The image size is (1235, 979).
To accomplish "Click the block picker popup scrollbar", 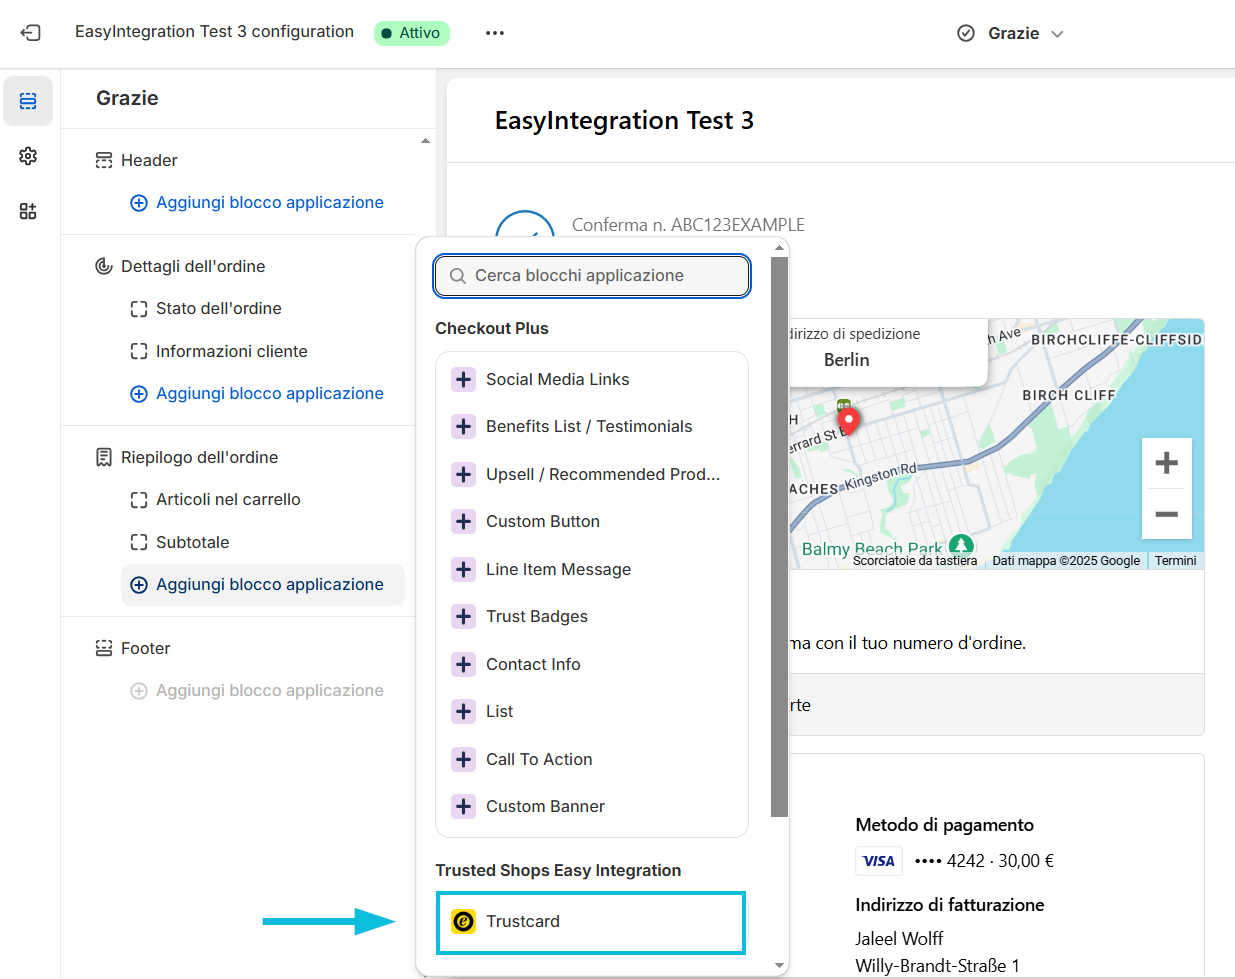I will click(x=779, y=537).
